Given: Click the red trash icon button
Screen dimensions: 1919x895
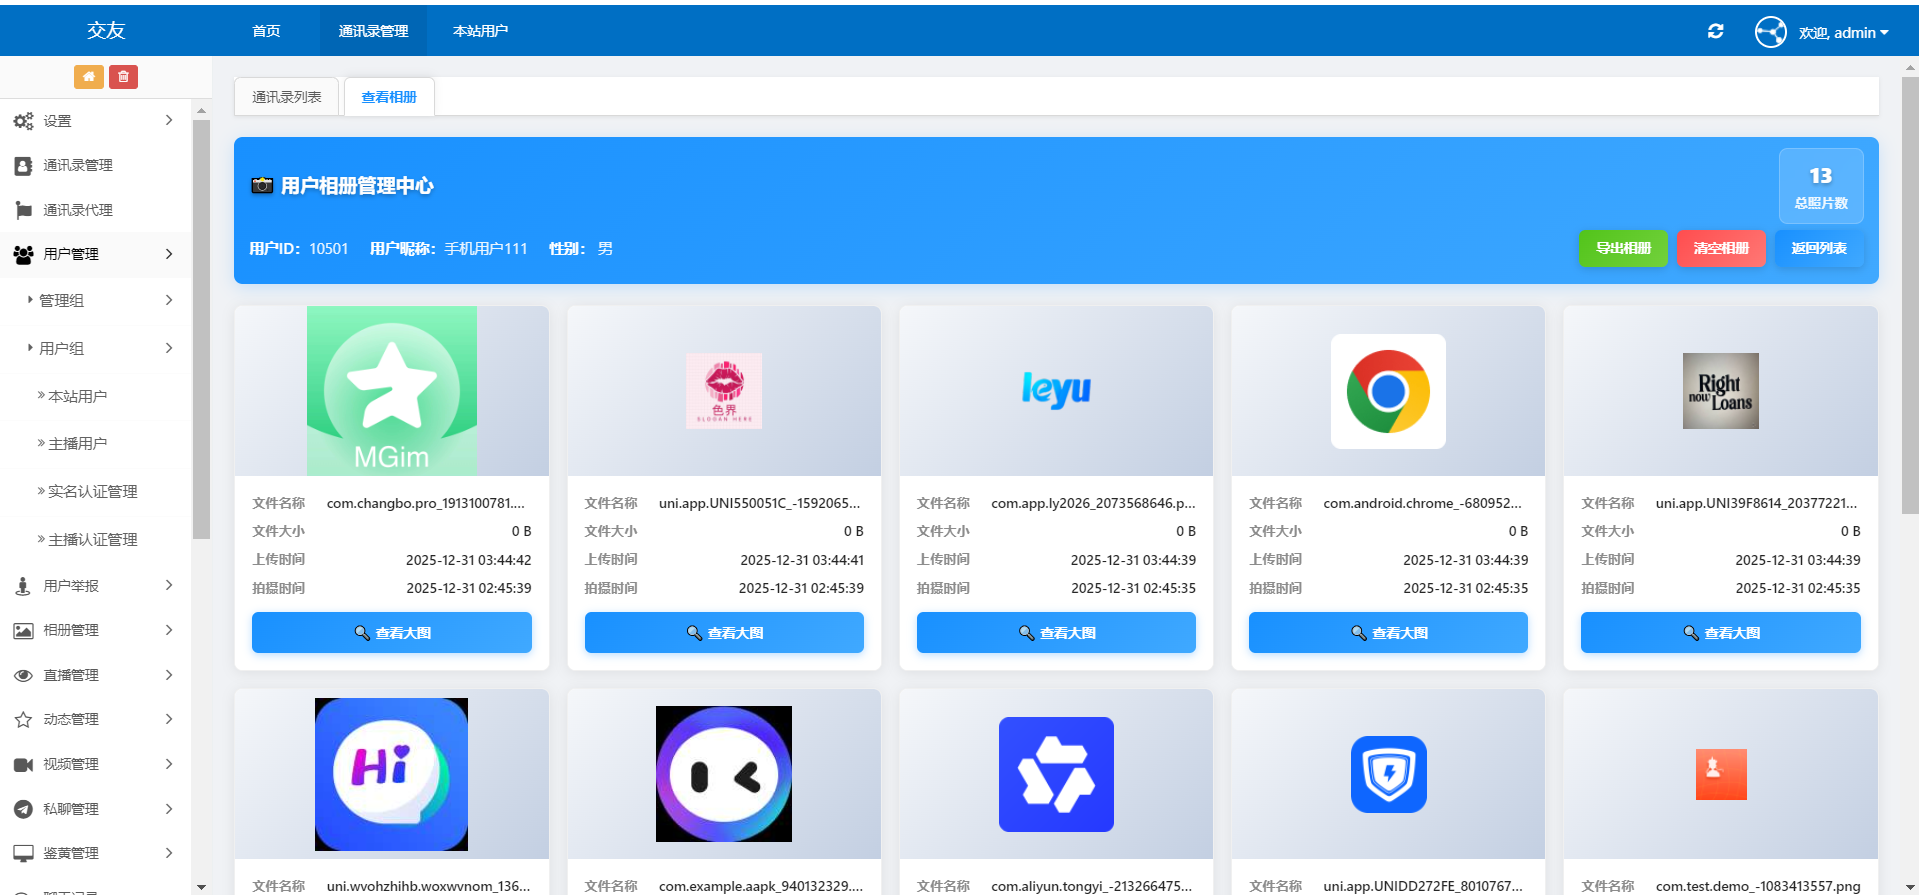Looking at the screenshot, I should (123, 77).
